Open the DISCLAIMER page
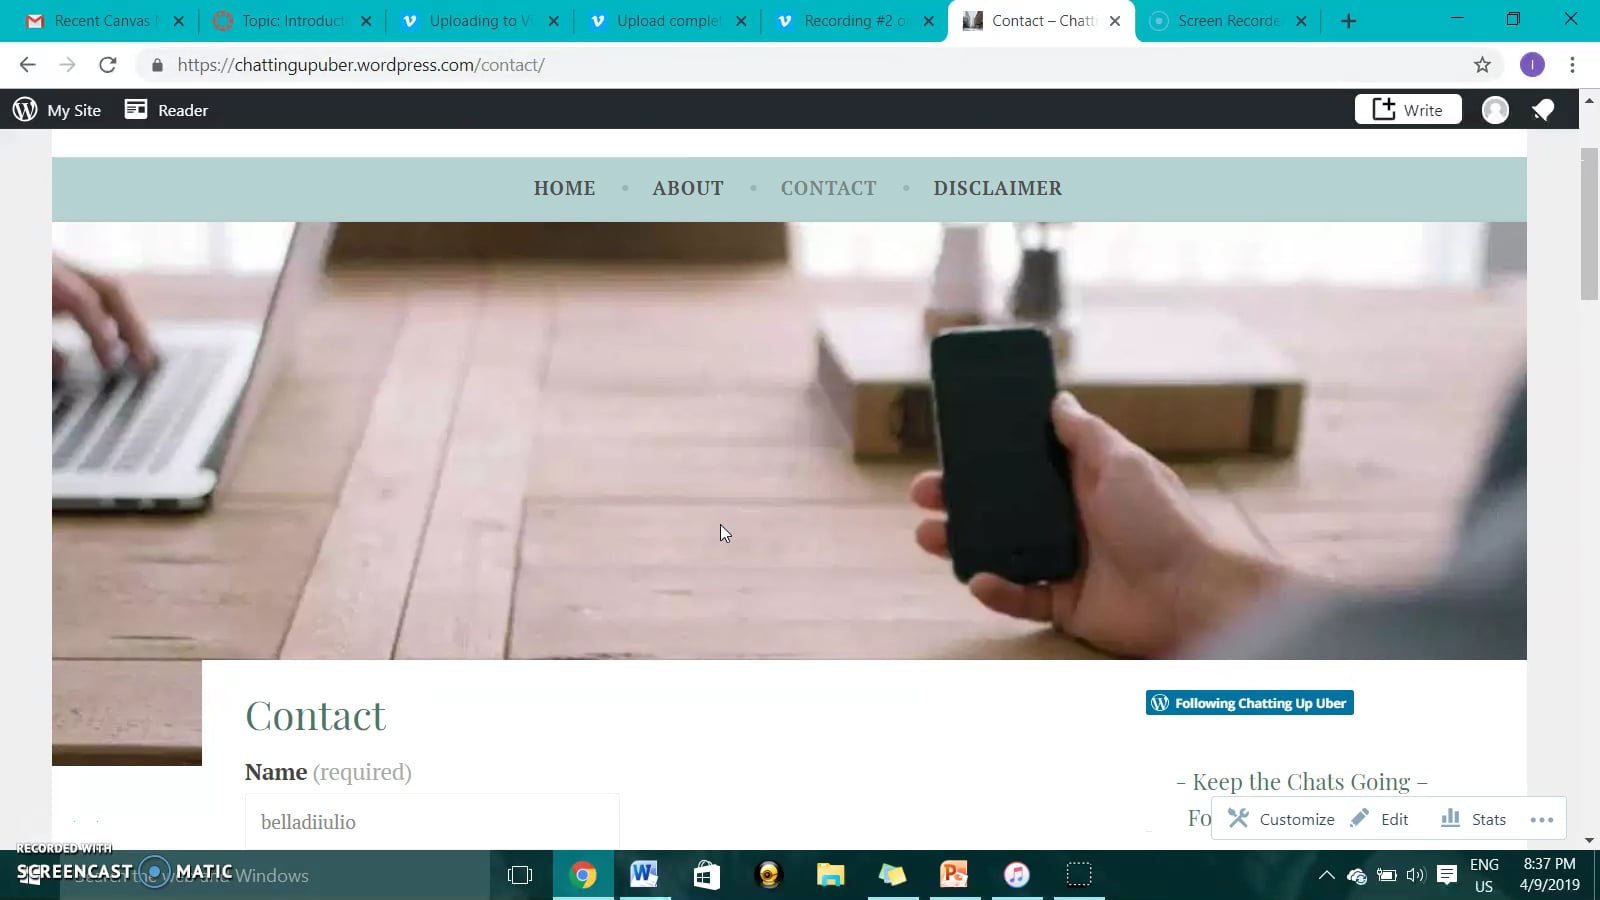 tap(997, 188)
